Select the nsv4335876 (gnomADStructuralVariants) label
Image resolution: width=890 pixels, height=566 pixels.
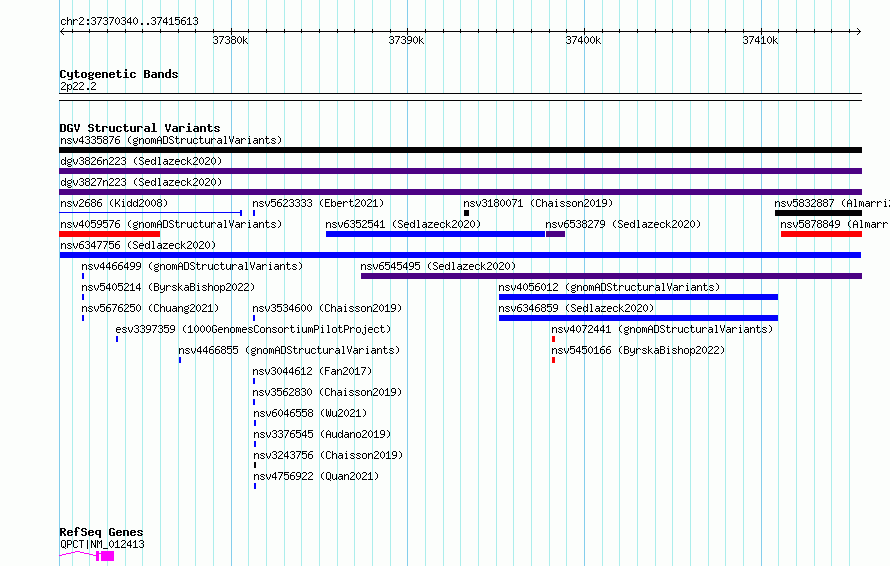[171, 140]
